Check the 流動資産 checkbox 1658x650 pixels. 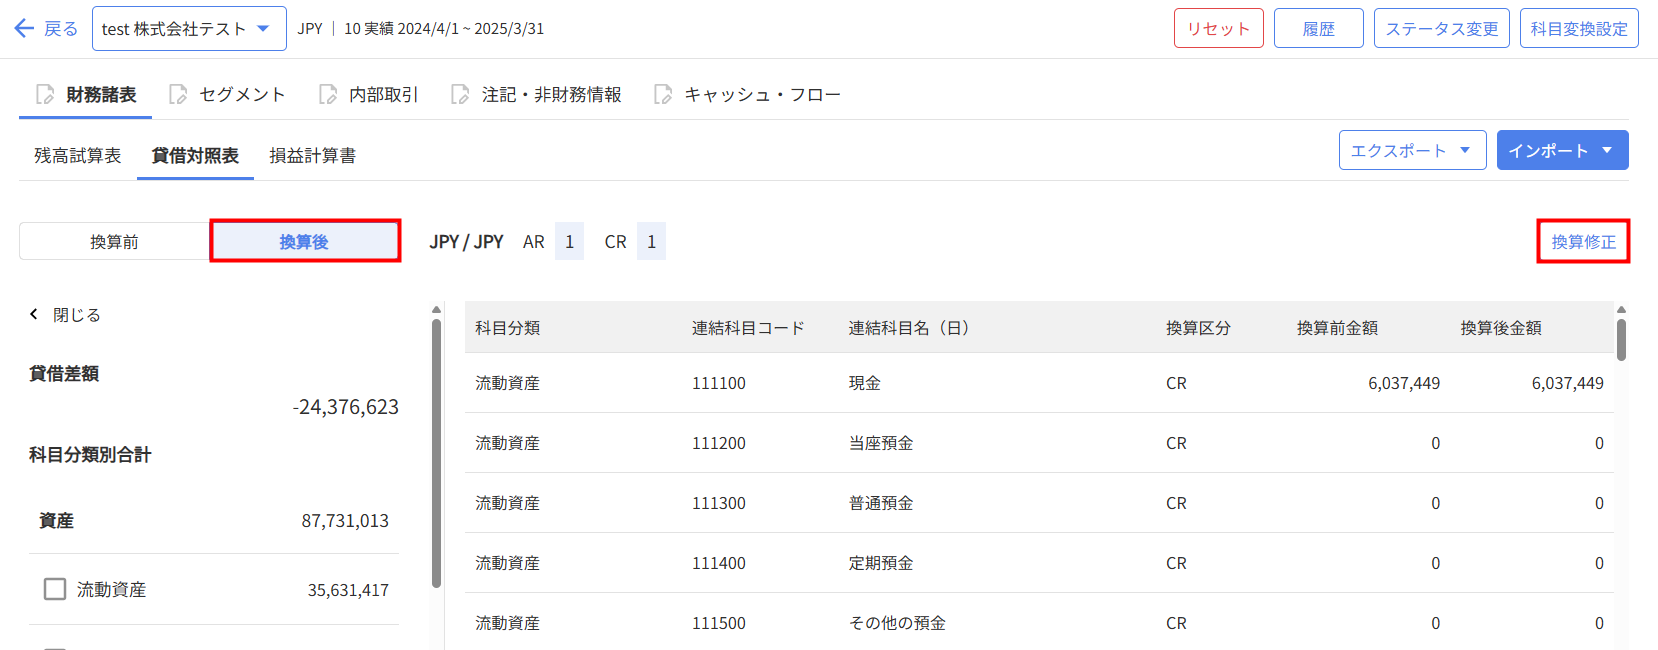tap(55, 589)
